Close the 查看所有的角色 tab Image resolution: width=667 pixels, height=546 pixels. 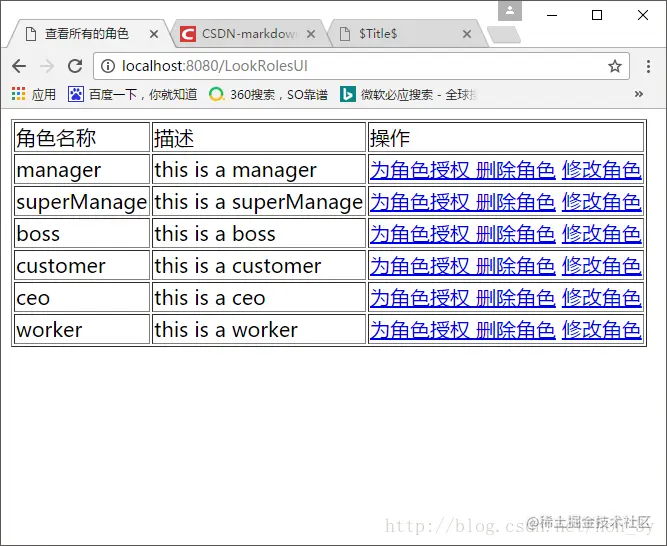[x=154, y=34]
